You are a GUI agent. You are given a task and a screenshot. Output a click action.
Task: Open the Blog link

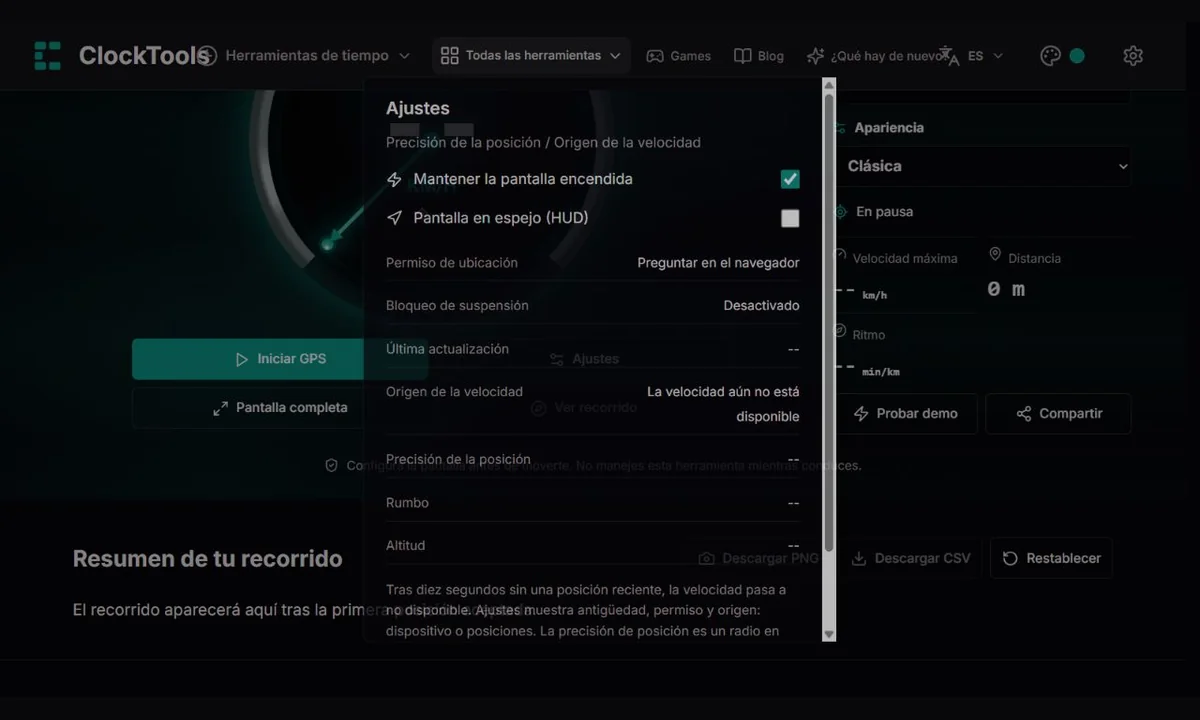[759, 56]
